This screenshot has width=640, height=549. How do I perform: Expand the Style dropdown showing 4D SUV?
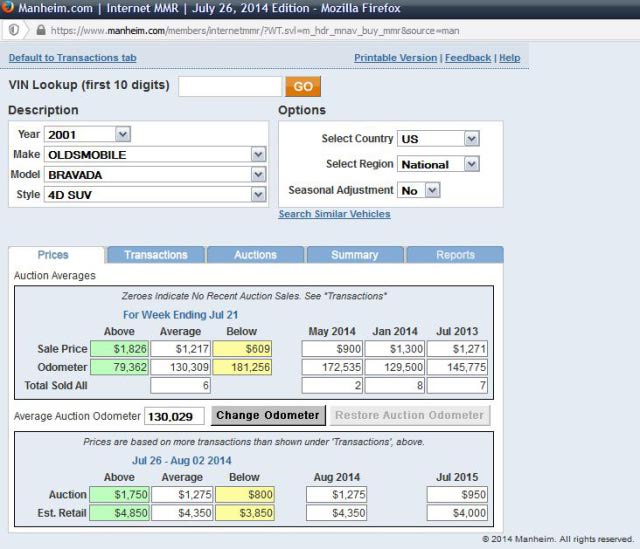pos(156,194)
